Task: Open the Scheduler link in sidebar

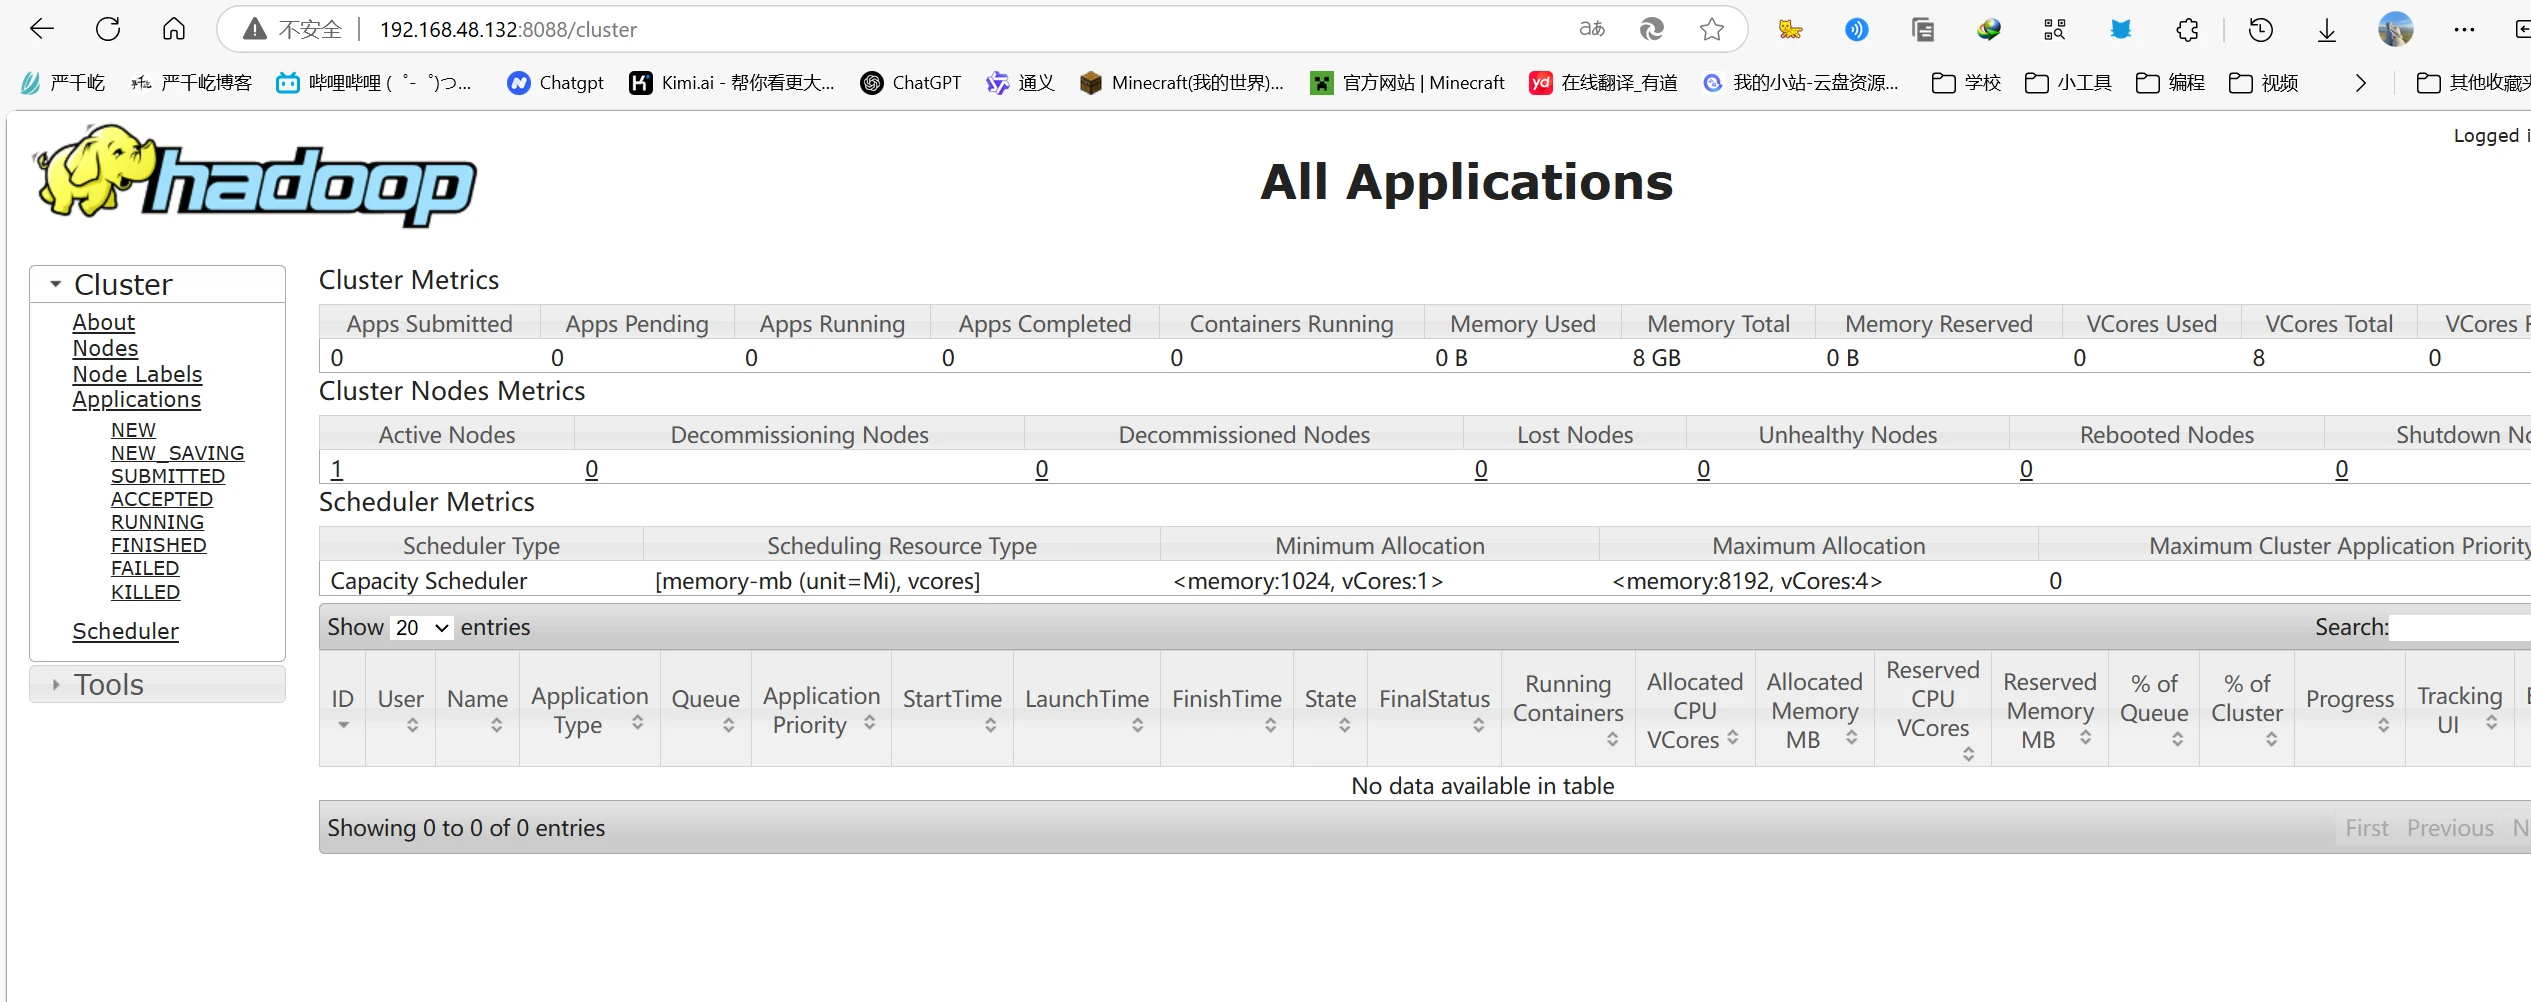Action: (125, 632)
